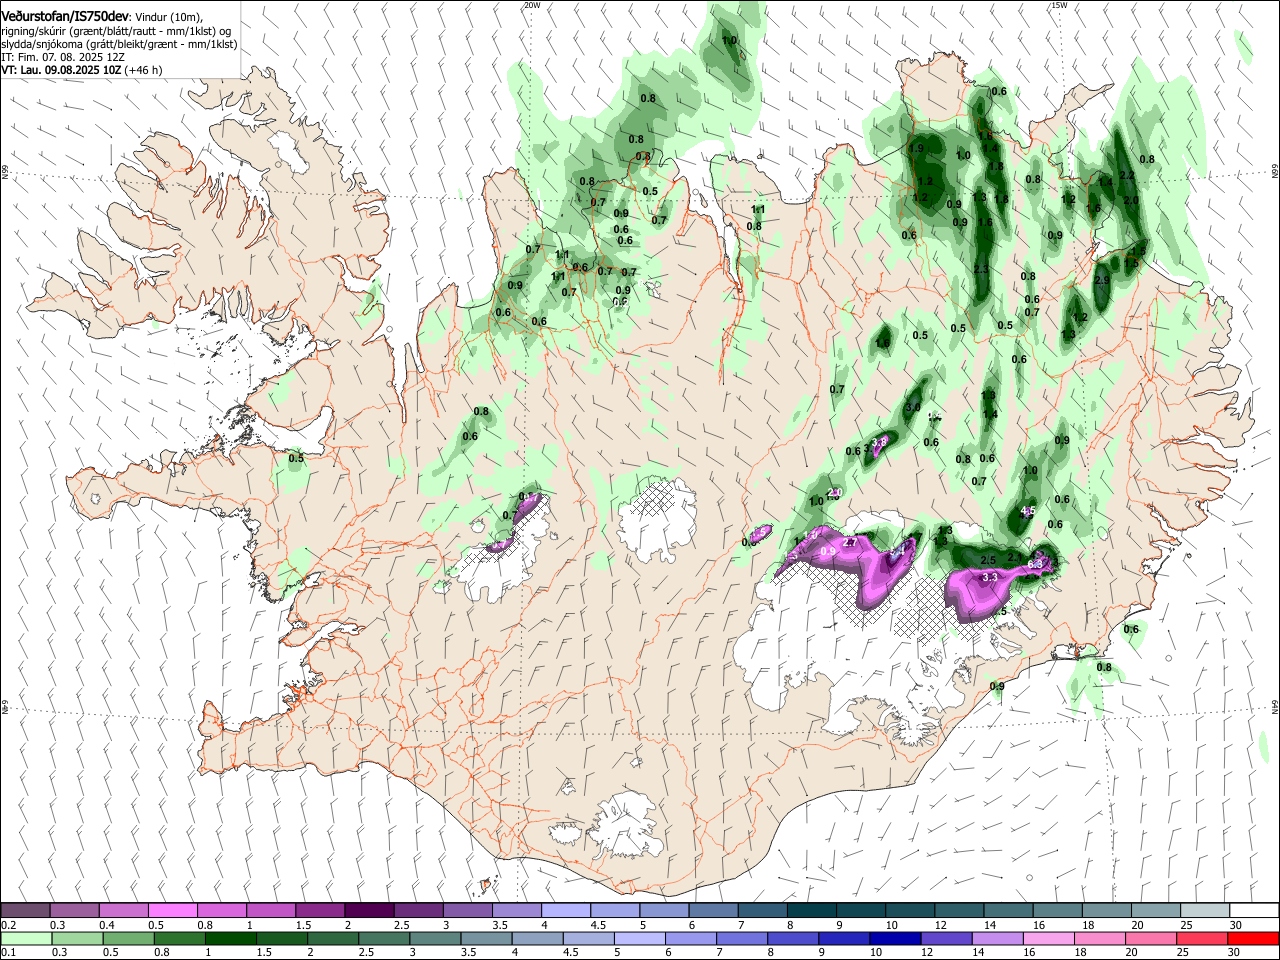The height and width of the screenshot is (960, 1280).
Task: Click the 3.0 precipitation value in dark green
Action: [913, 407]
